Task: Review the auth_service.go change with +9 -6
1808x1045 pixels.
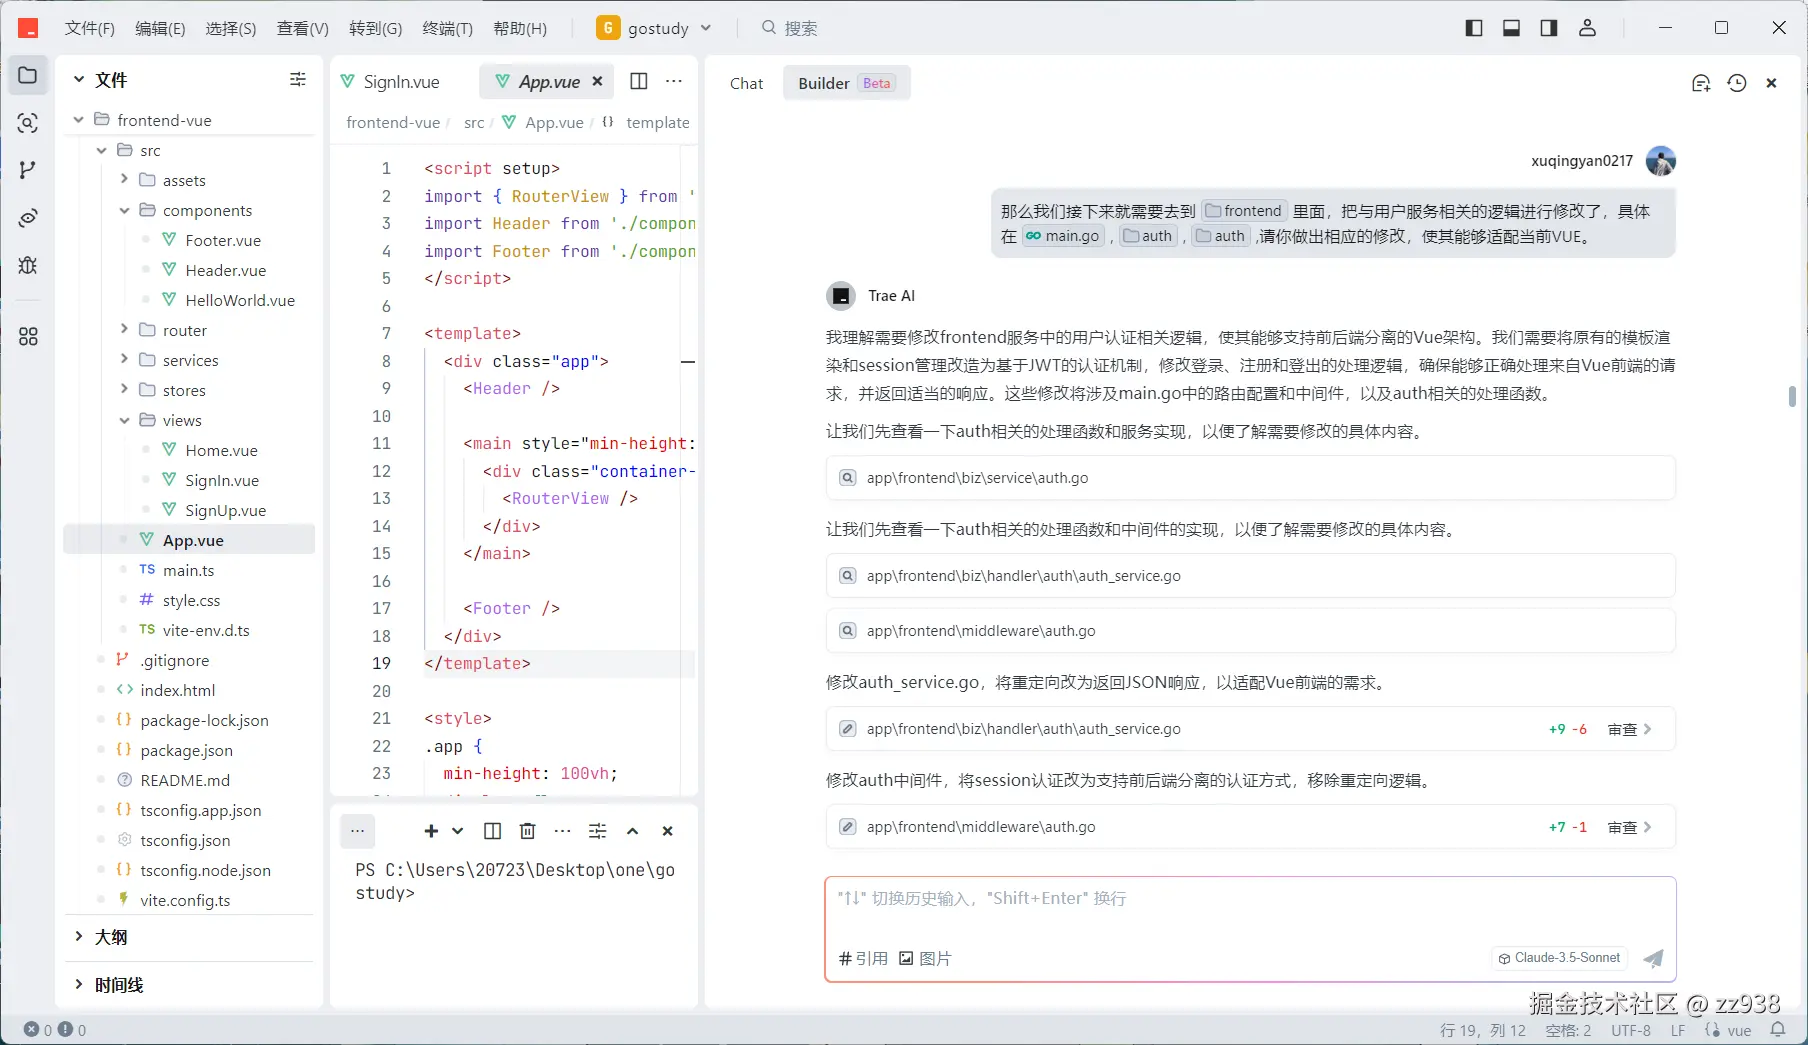Action: (x=1629, y=729)
